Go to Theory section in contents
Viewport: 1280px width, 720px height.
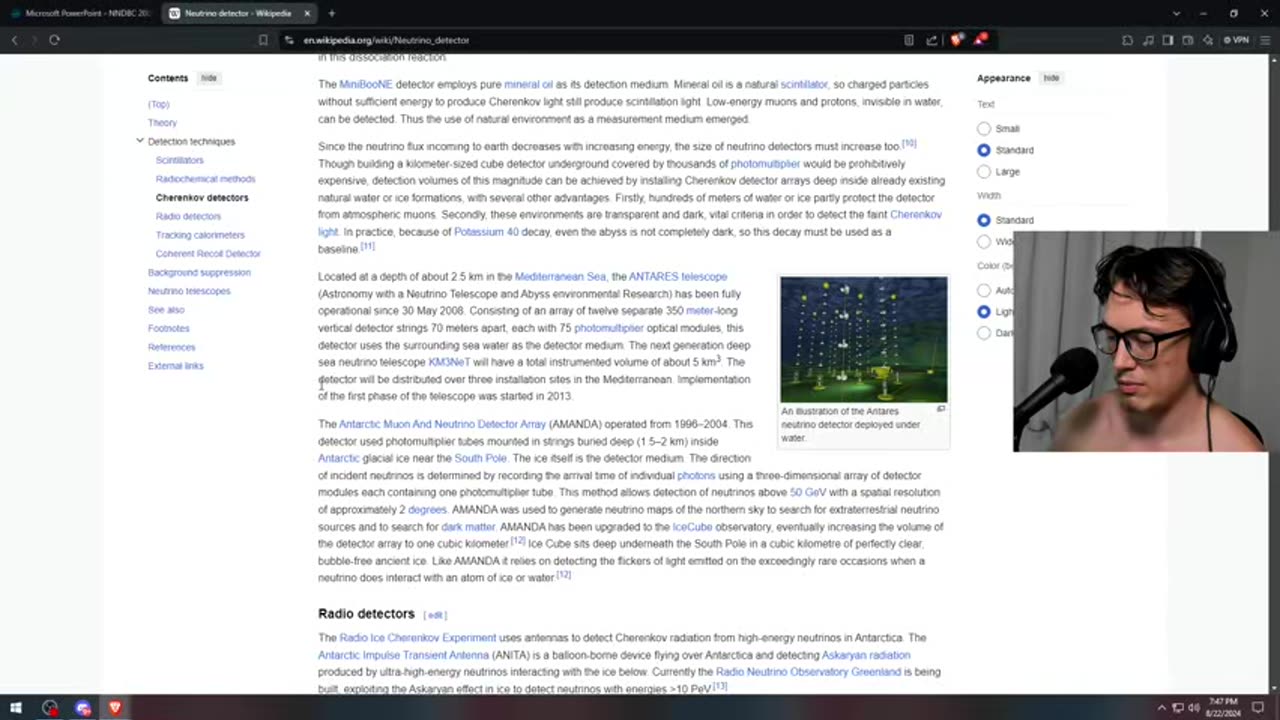click(162, 123)
